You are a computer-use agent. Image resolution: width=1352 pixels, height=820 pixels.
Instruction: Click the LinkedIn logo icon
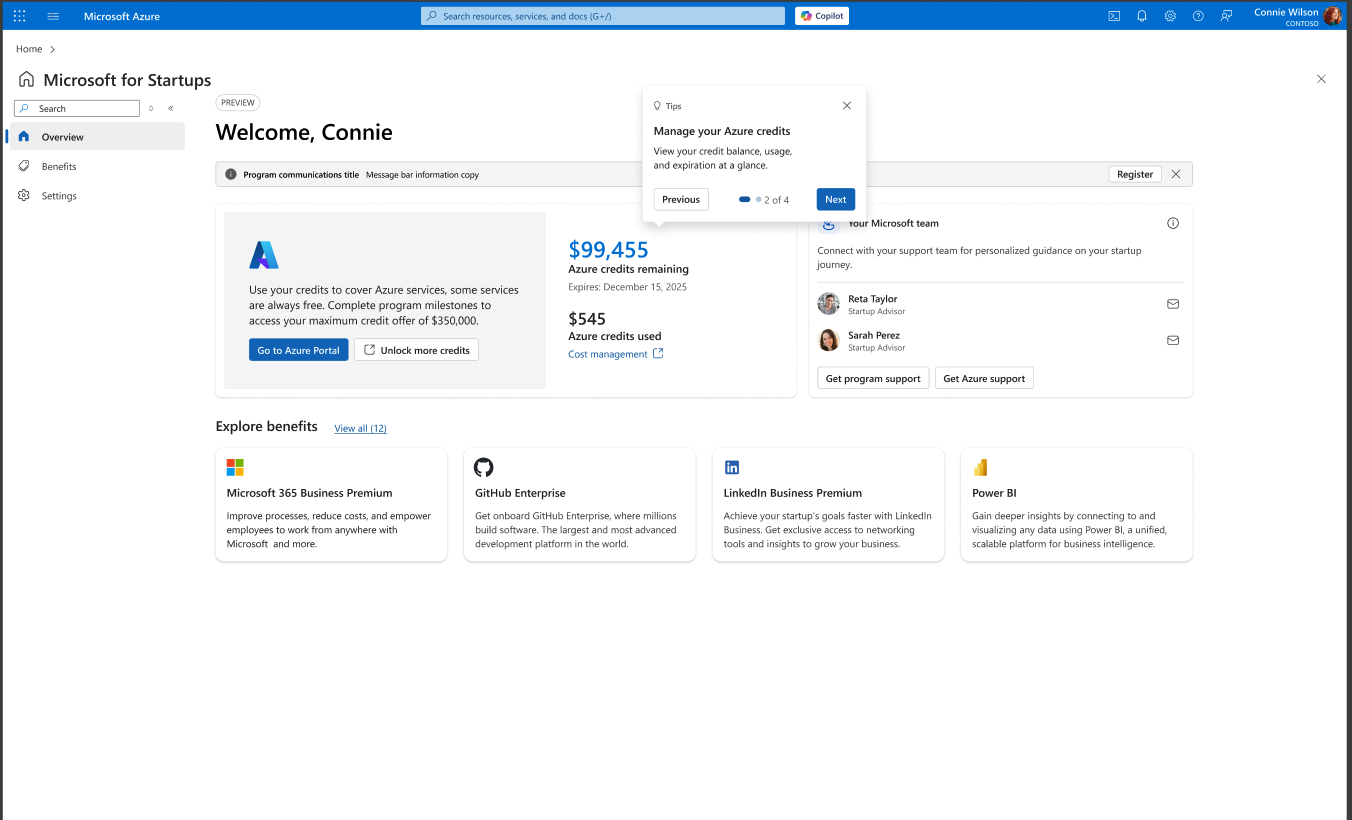[732, 467]
